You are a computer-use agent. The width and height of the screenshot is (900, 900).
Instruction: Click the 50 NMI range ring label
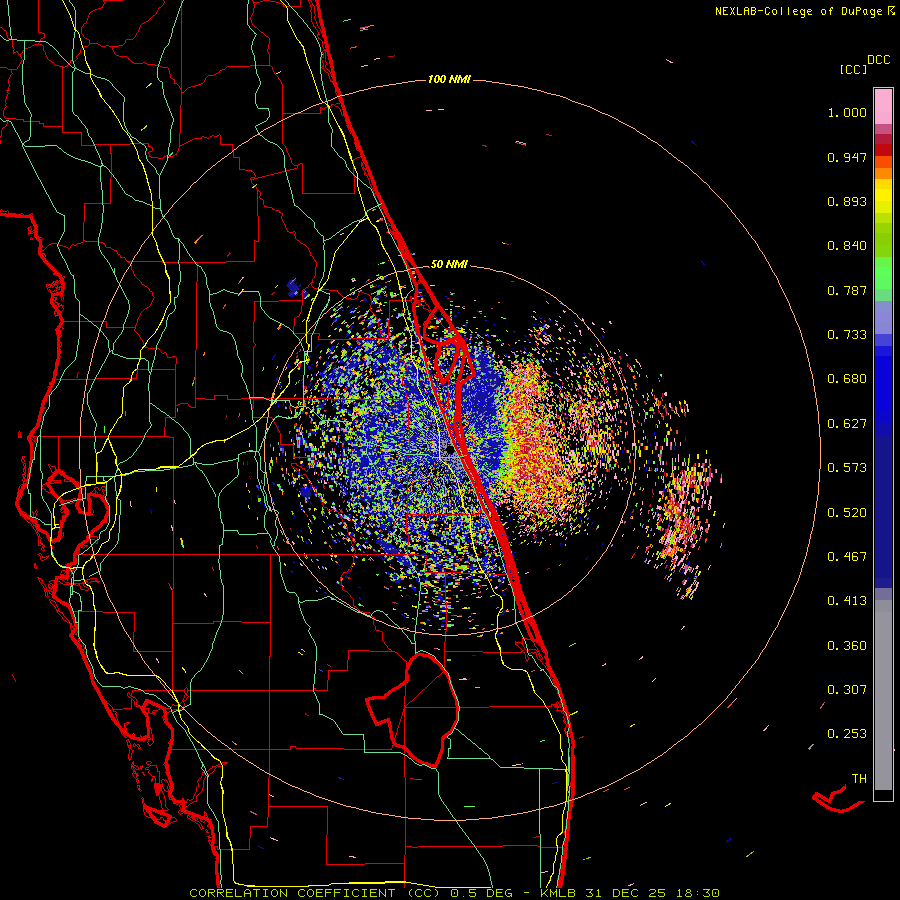tap(449, 264)
